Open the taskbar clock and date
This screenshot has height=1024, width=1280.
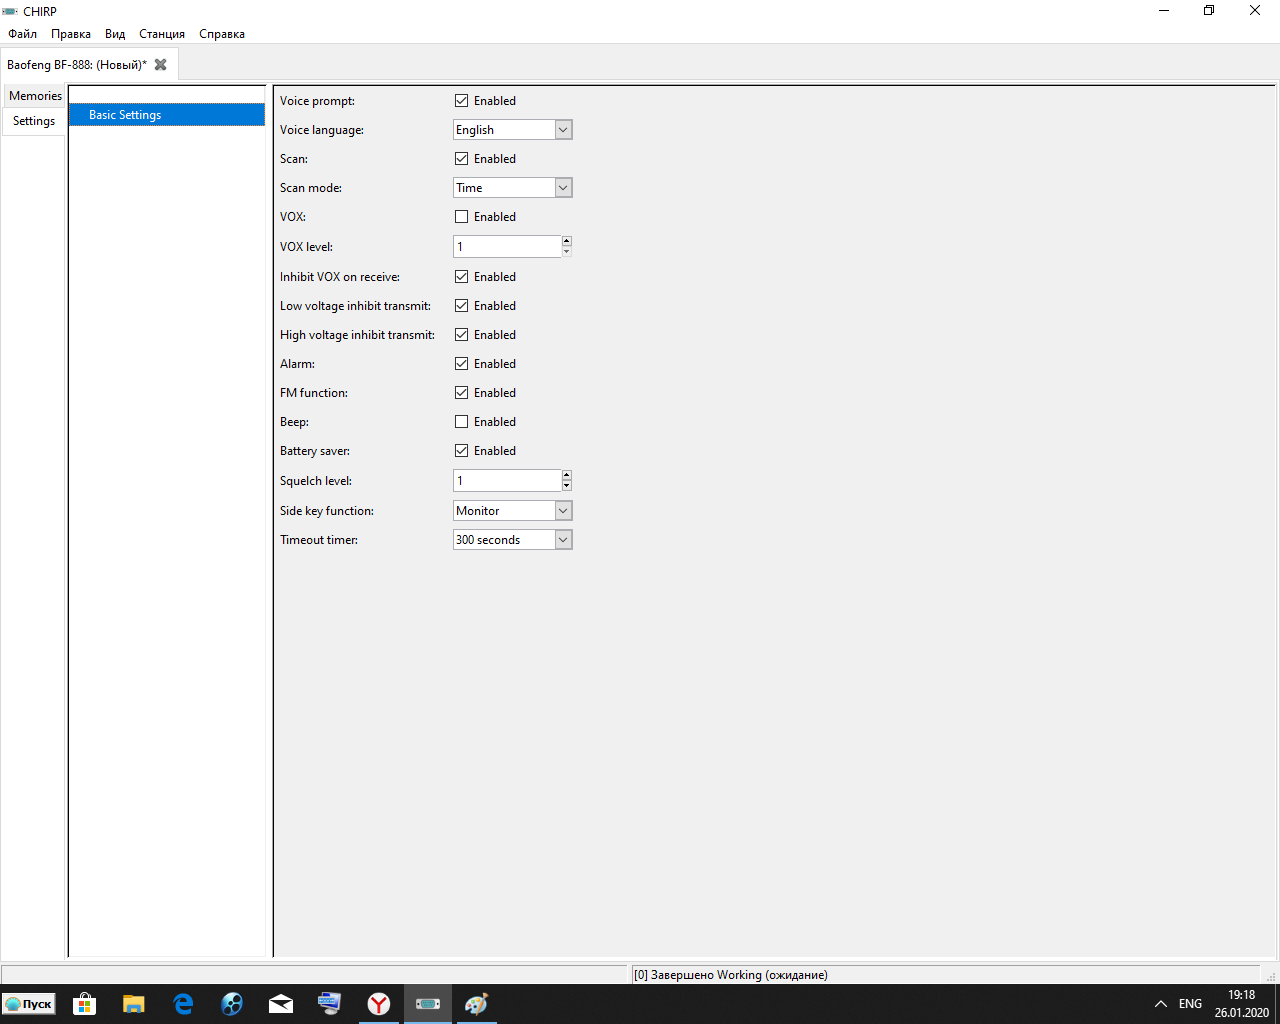[x=1242, y=1004]
